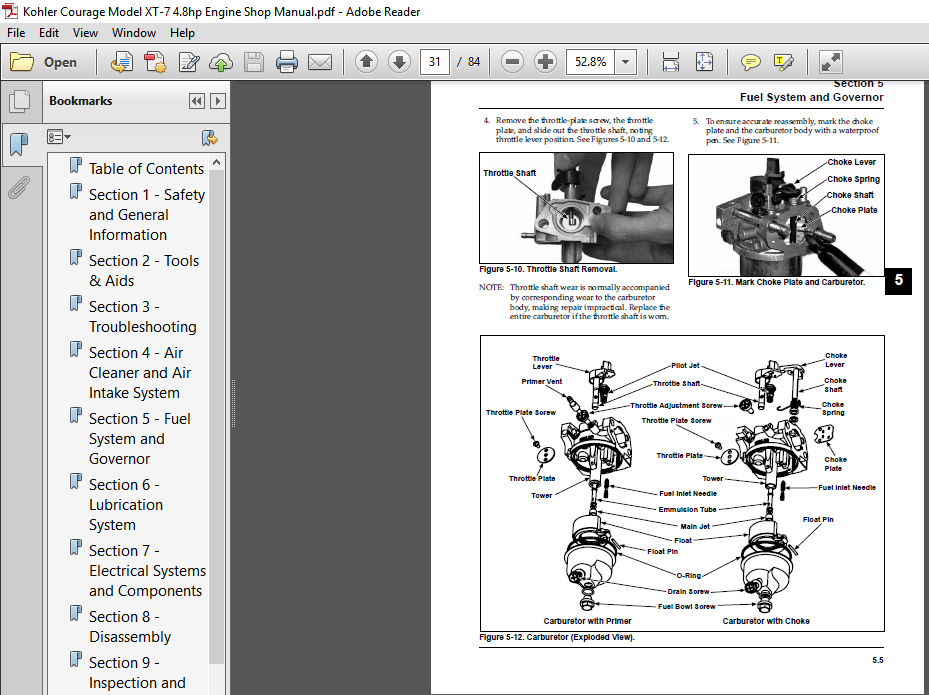Click the bookmarks scrollbar up arrow

(217, 162)
